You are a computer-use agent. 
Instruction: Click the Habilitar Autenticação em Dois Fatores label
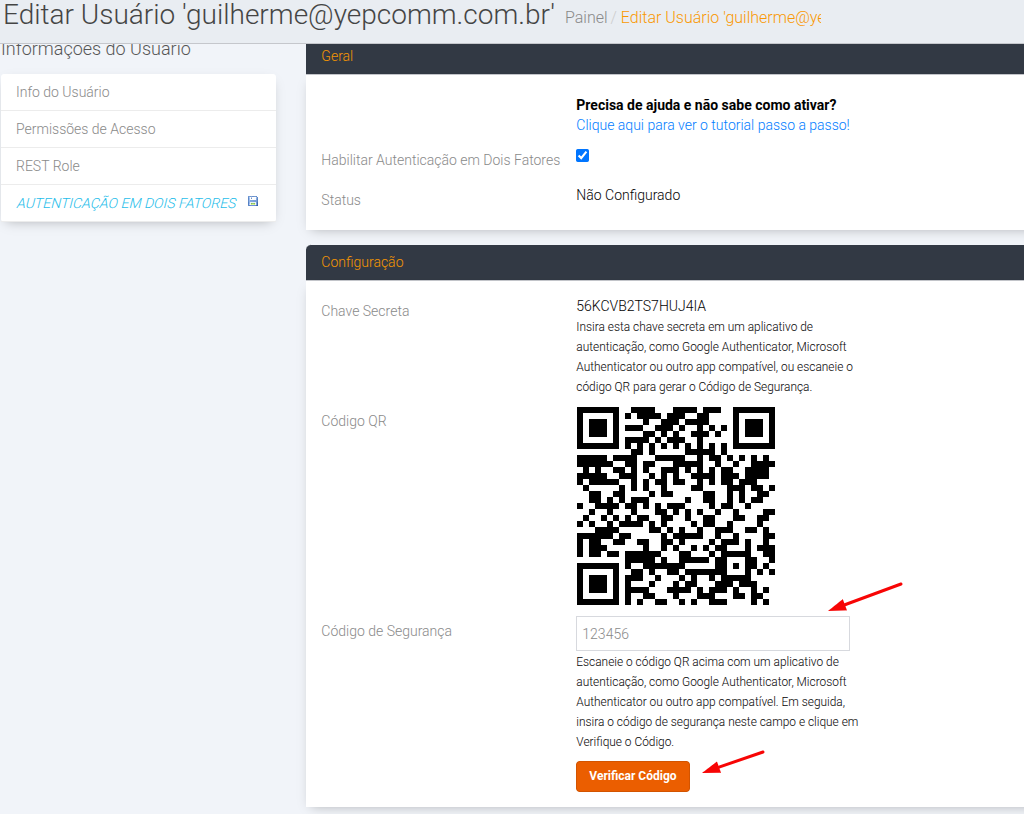click(x=441, y=160)
